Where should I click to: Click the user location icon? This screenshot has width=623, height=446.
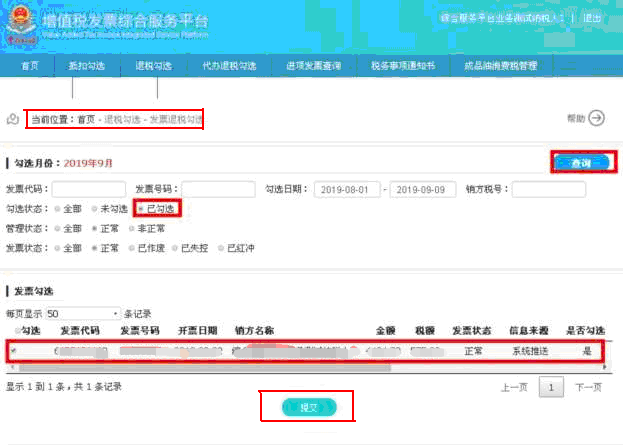tap(13, 119)
